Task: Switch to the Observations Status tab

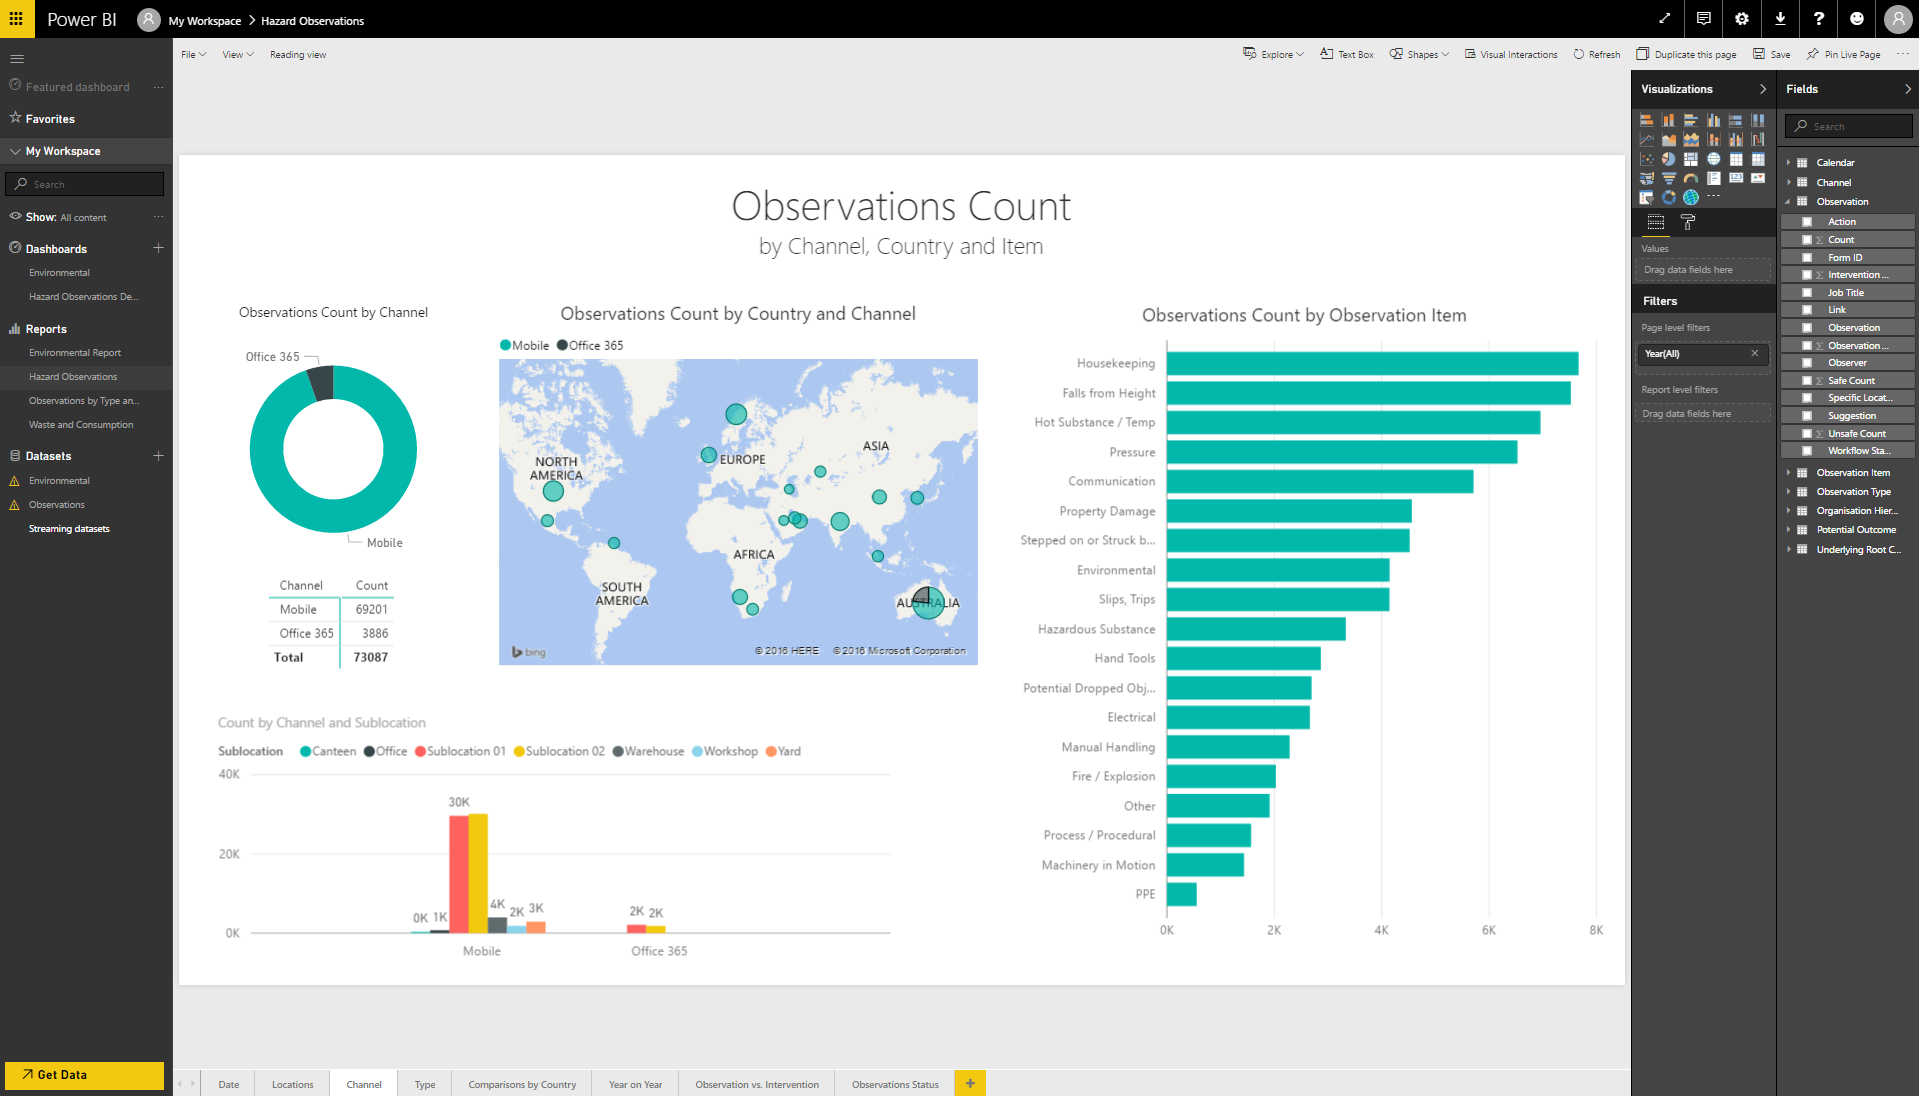Action: (x=895, y=1084)
